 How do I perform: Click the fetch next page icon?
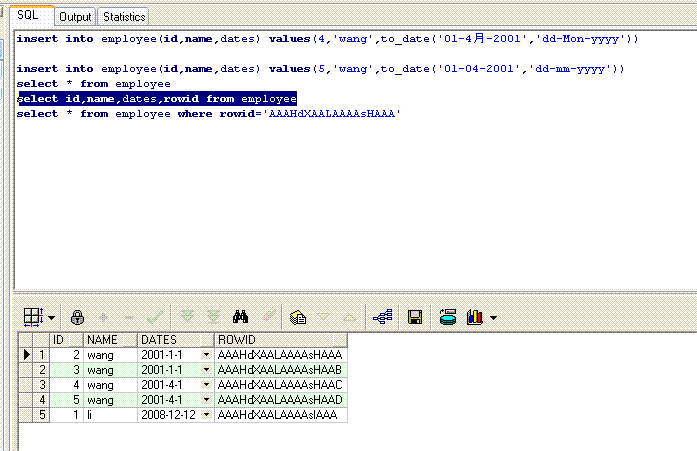point(187,316)
